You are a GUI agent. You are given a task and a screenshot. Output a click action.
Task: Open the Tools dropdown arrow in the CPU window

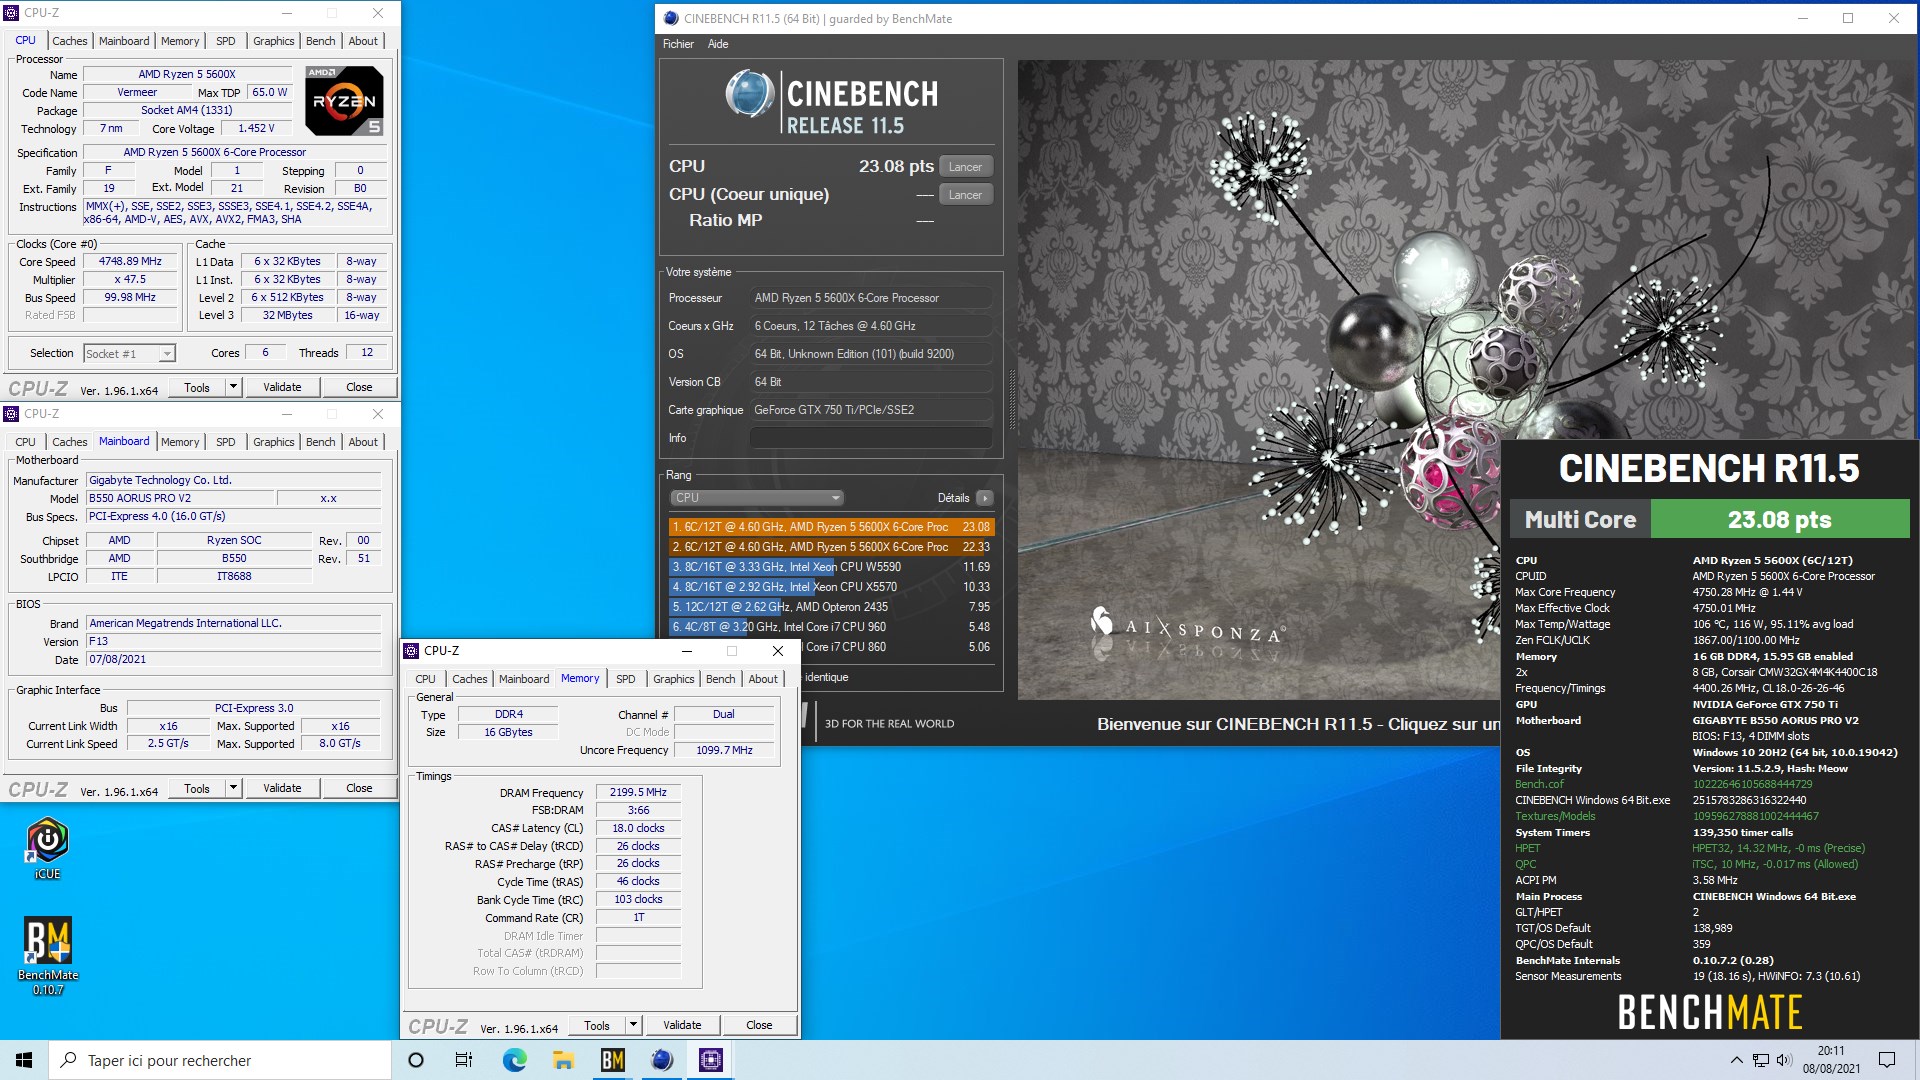tap(233, 387)
